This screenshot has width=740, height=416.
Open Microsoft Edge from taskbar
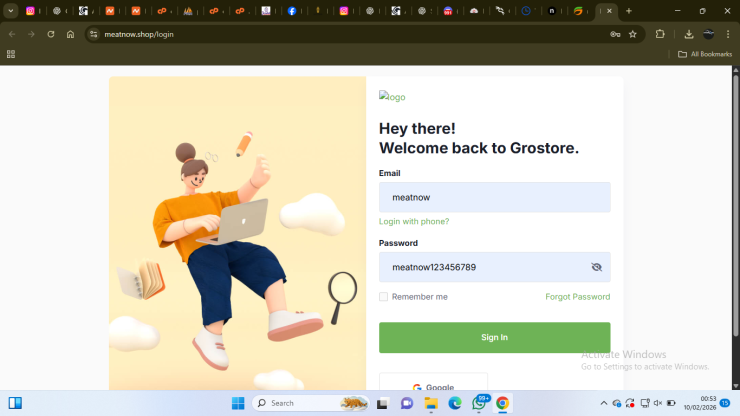click(455, 403)
